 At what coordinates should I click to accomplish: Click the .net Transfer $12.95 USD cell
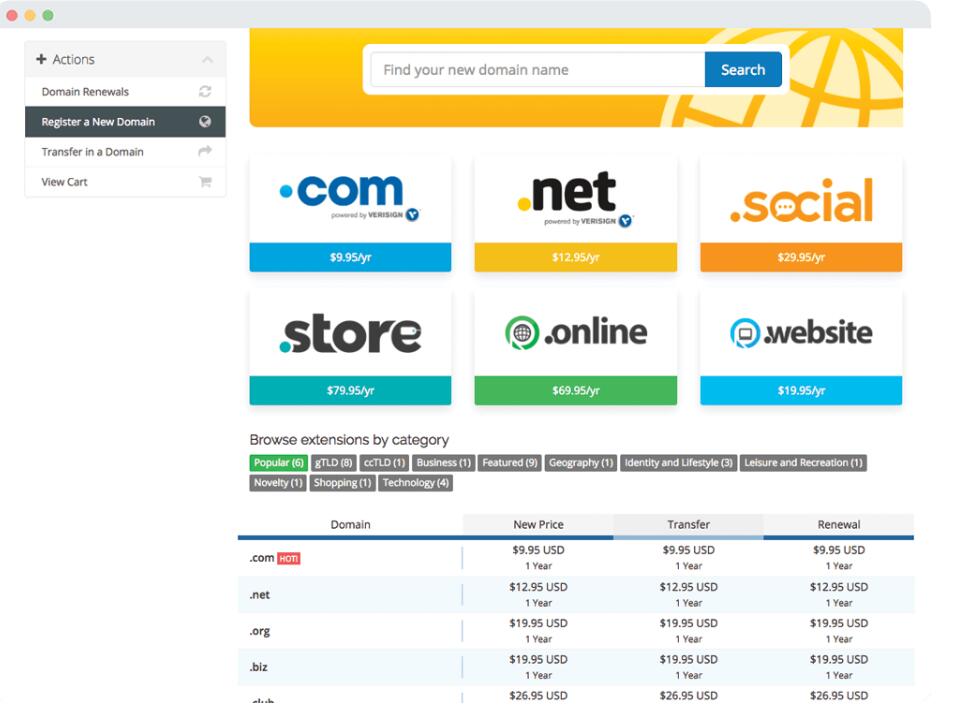[688, 594]
